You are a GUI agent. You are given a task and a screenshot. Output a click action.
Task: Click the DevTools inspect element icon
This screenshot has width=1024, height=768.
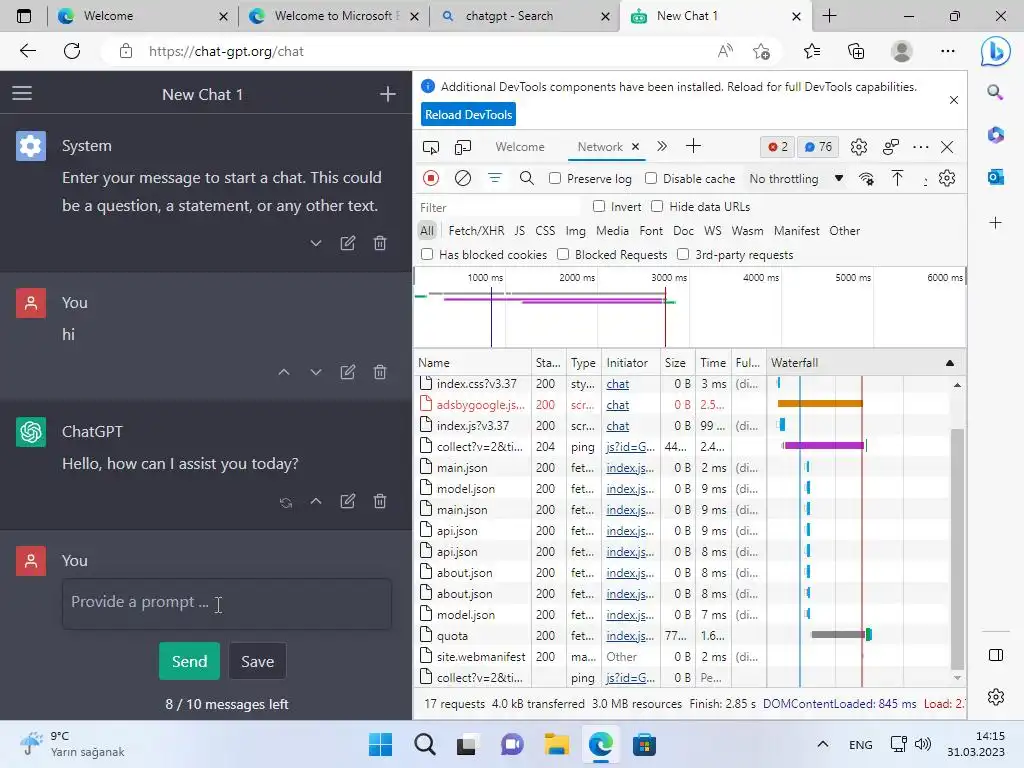click(x=431, y=147)
